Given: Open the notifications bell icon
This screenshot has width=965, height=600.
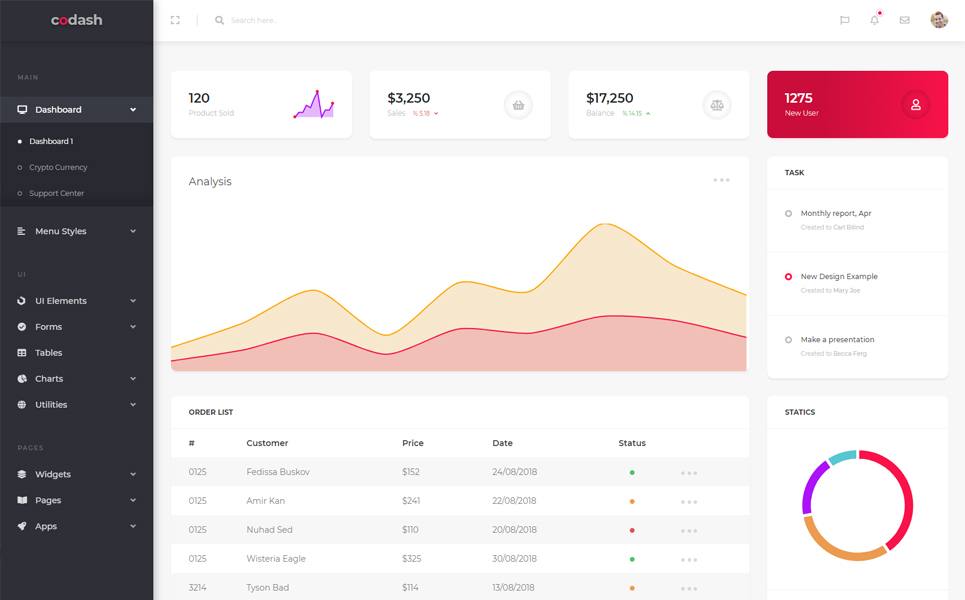Looking at the screenshot, I should coord(873,20).
